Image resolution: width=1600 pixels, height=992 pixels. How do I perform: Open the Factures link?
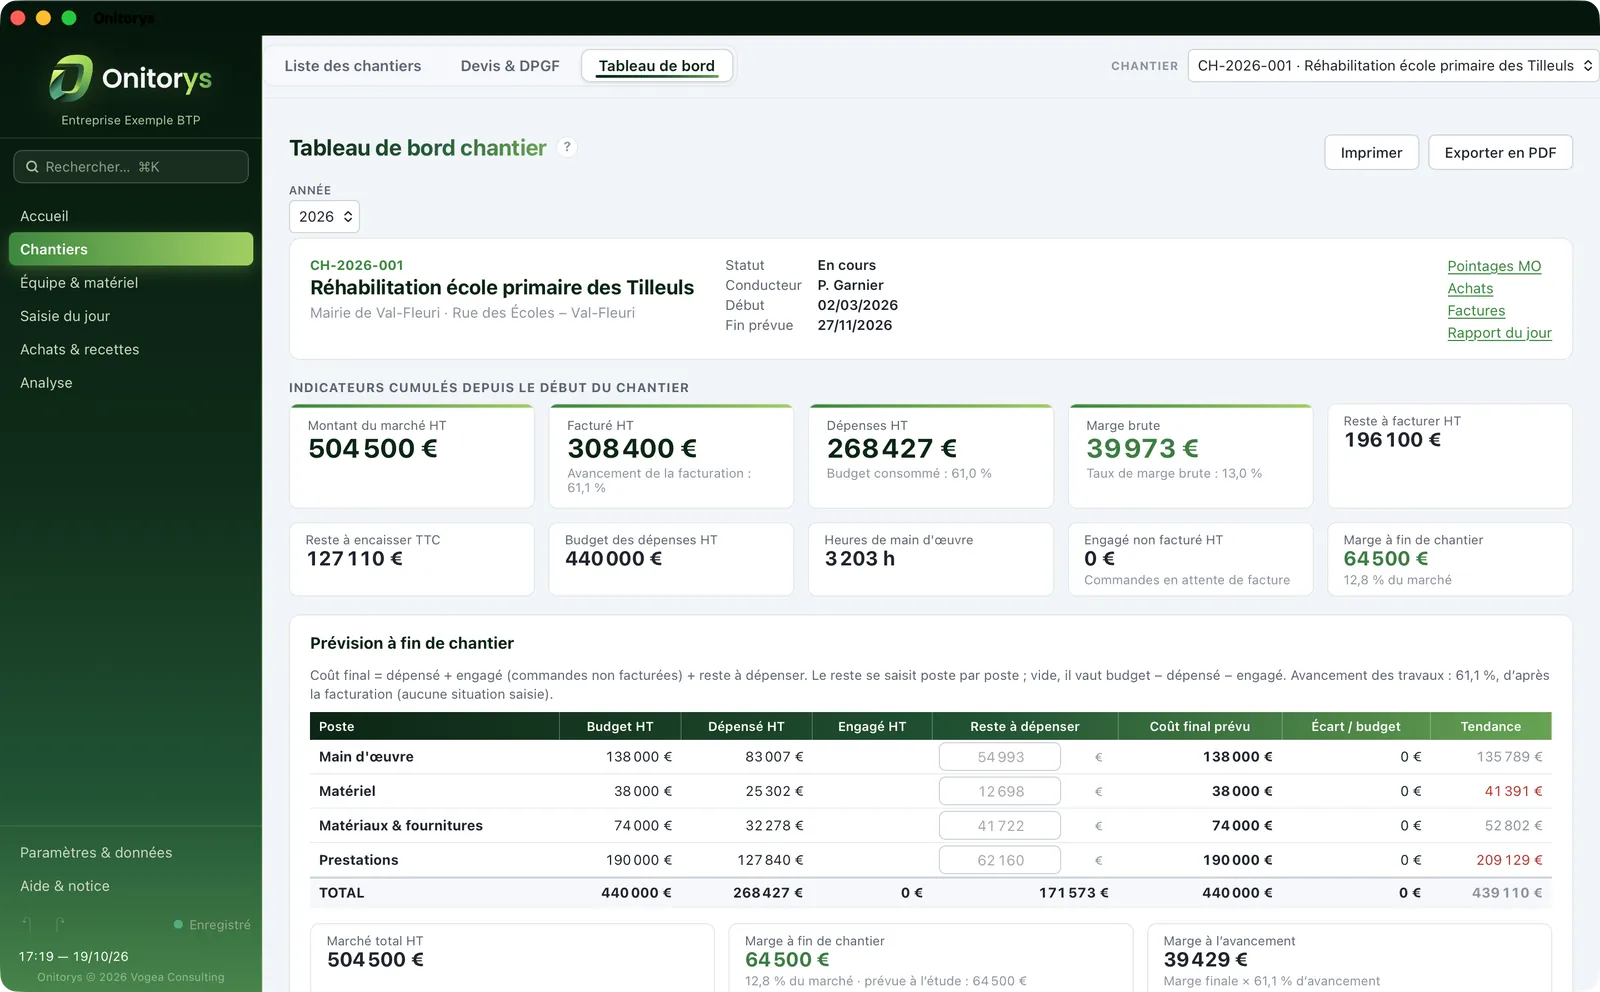[x=1476, y=311]
